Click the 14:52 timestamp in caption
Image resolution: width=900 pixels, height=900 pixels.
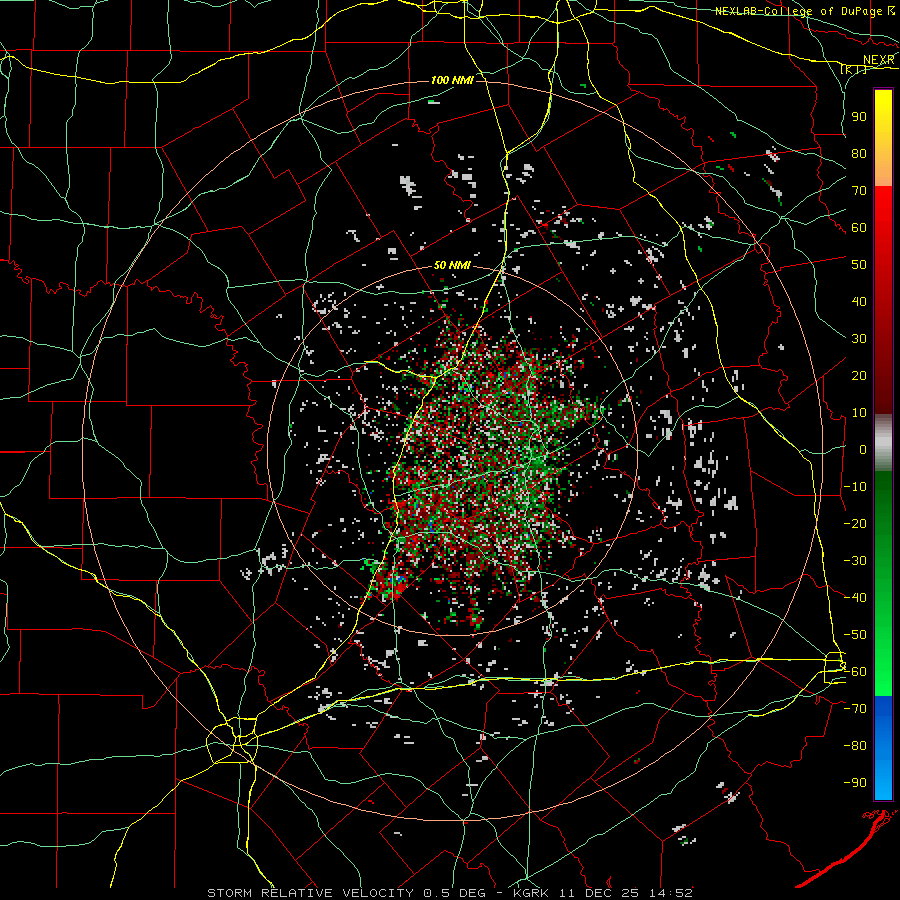(x=671, y=893)
